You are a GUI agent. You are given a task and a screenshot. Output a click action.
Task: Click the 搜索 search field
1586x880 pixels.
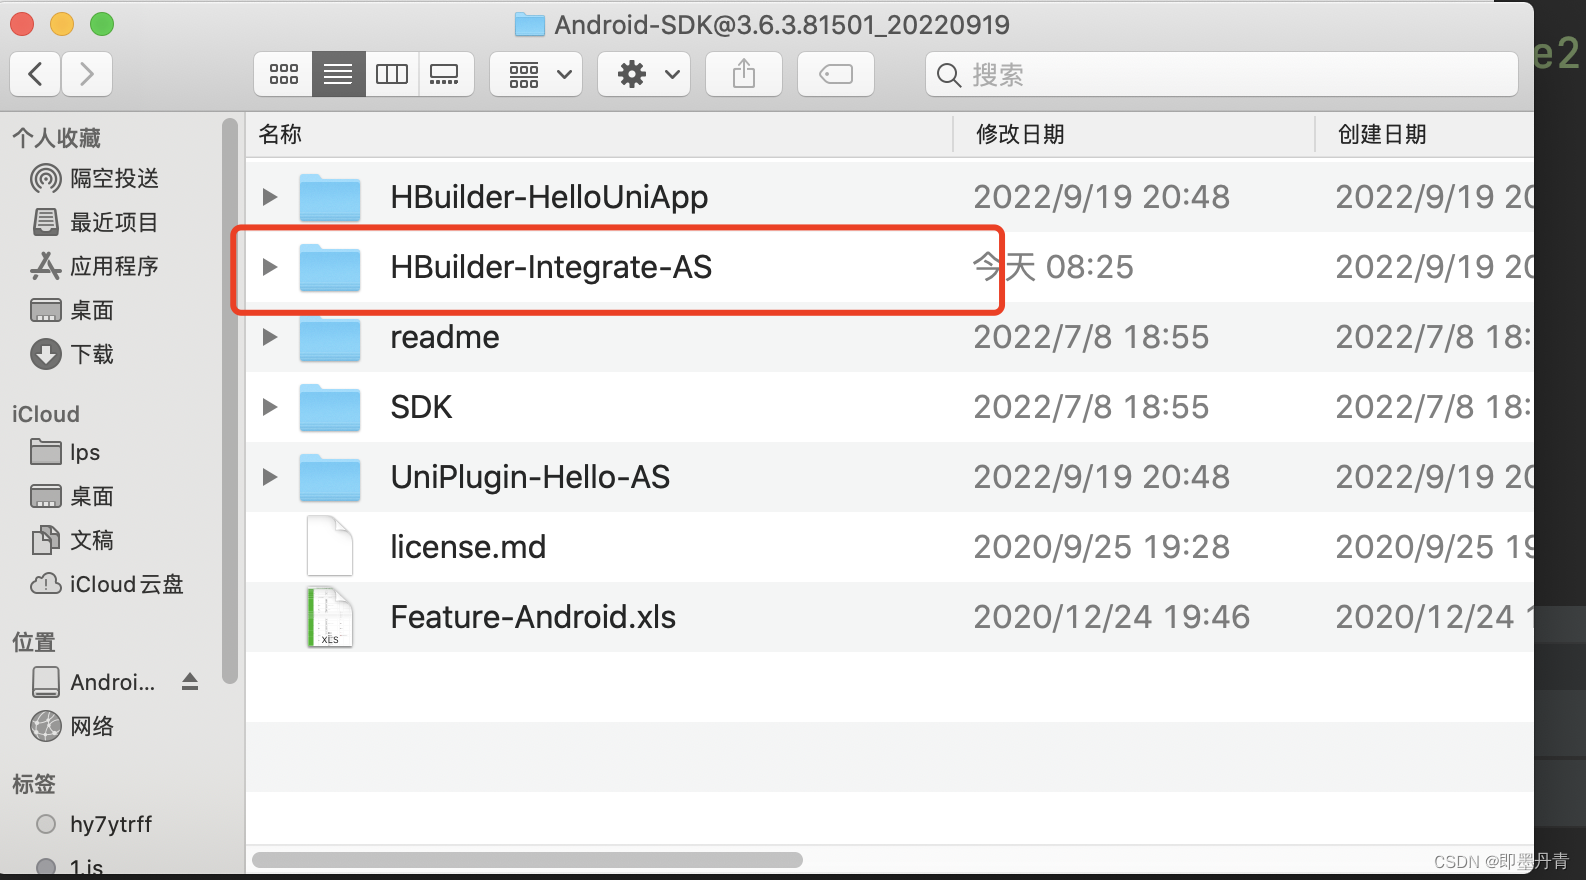tap(1222, 74)
